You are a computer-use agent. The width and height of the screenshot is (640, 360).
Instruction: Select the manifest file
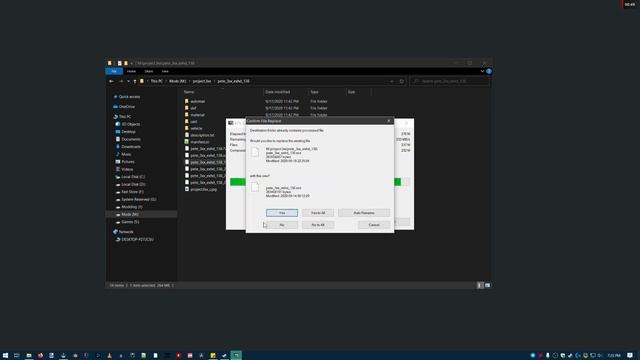coord(200,142)
